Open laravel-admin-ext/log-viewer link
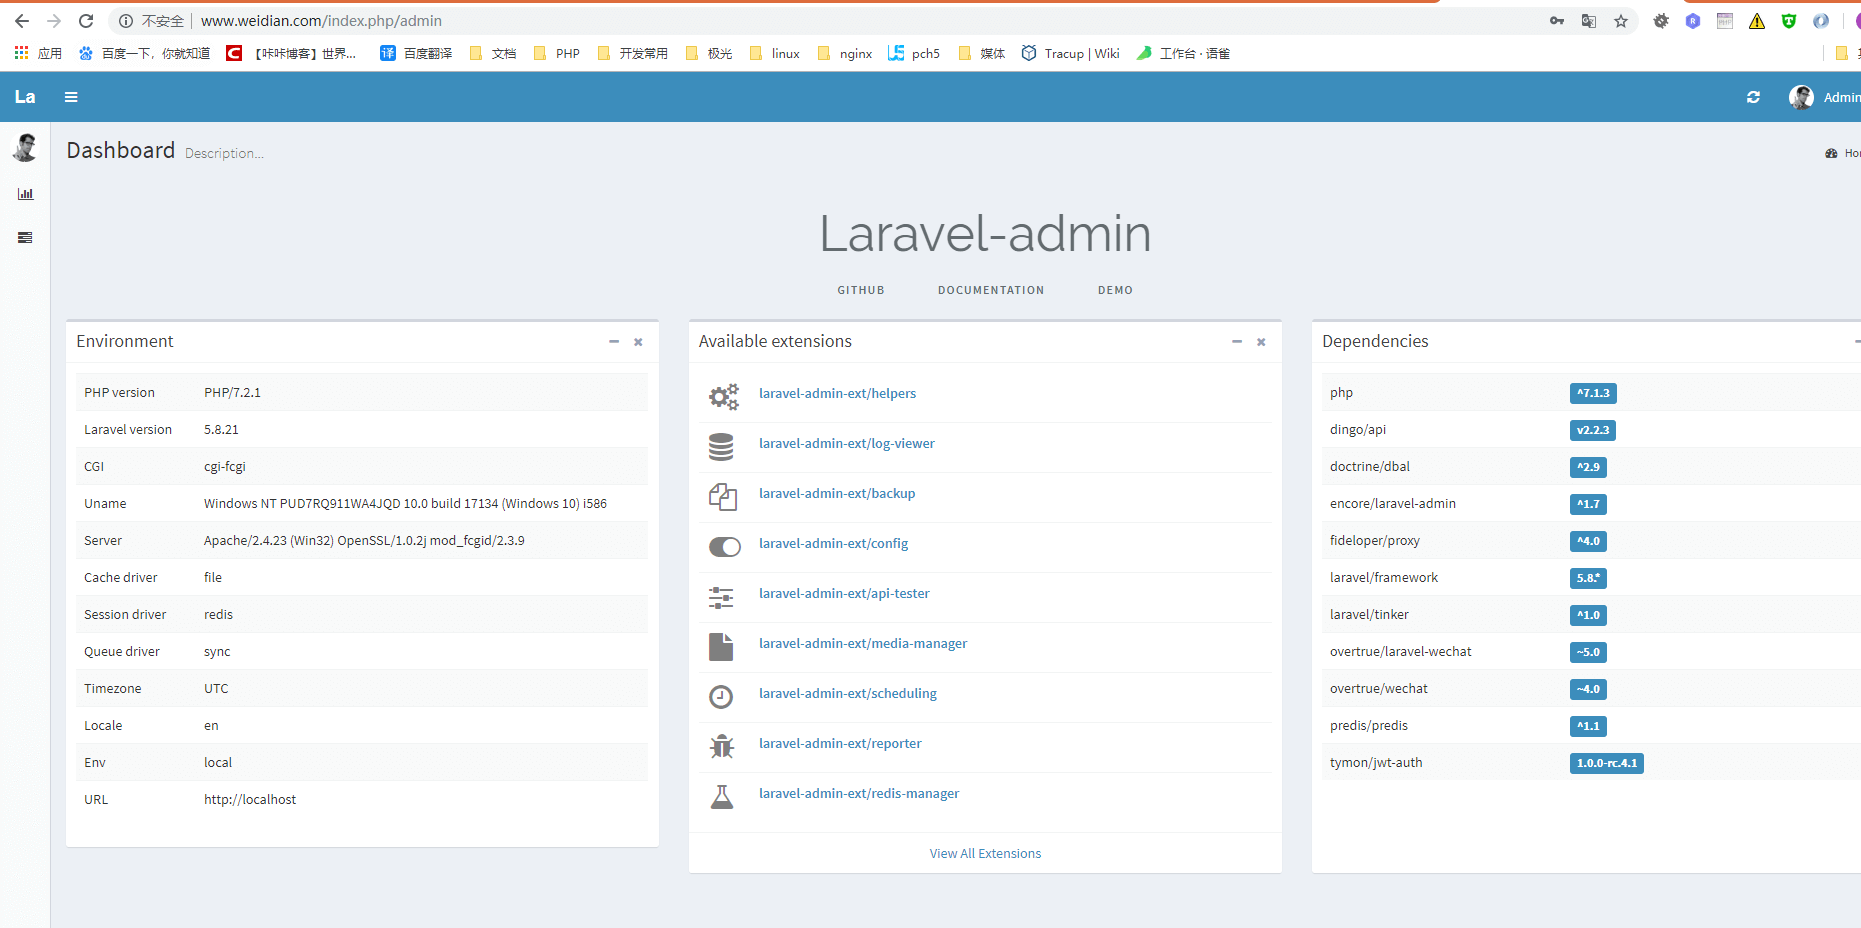Screen dimensions: 1861x928 pos(847,443)
